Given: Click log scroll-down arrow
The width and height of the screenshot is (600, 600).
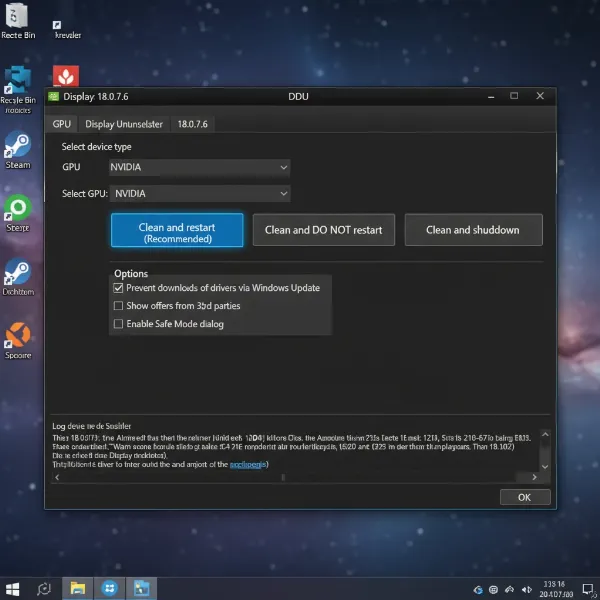Looking at the screenshot, I should (545, 466).
